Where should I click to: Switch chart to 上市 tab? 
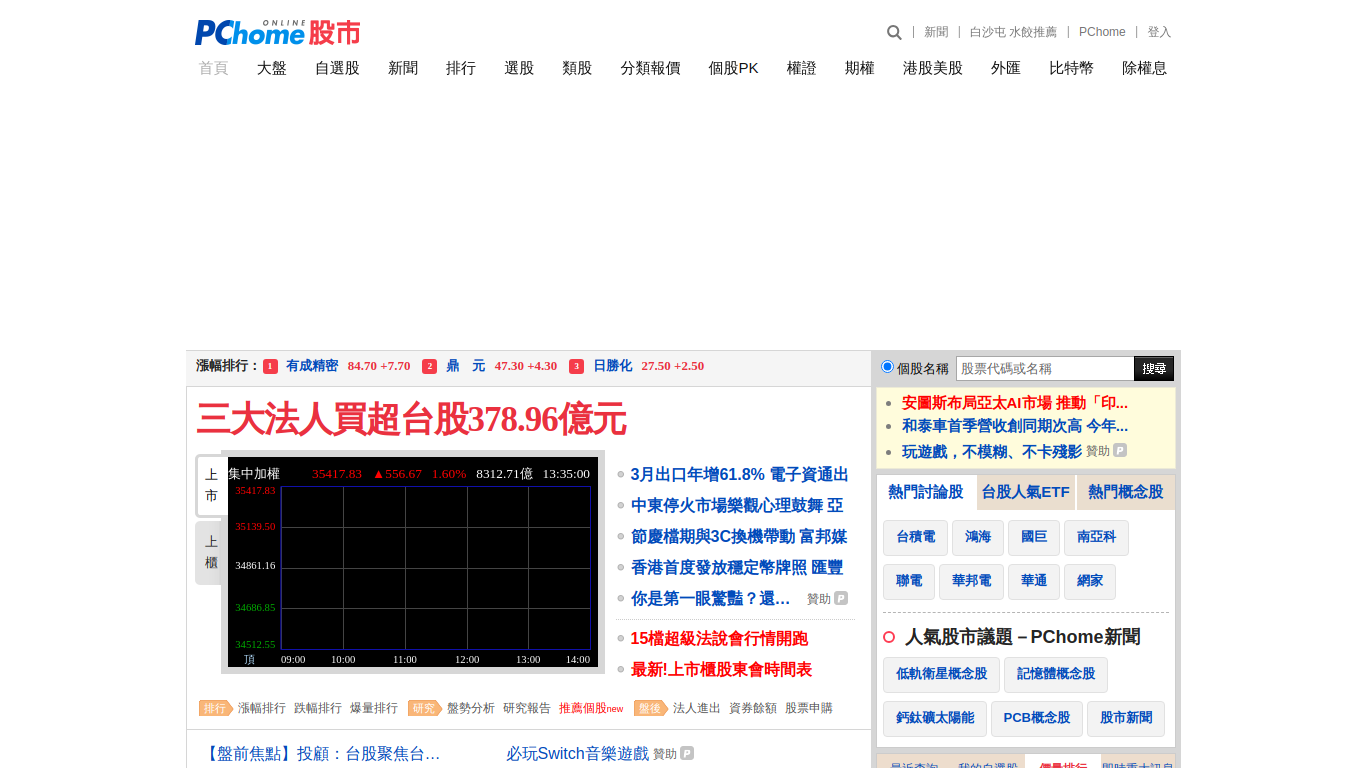(x=211, y=485)
